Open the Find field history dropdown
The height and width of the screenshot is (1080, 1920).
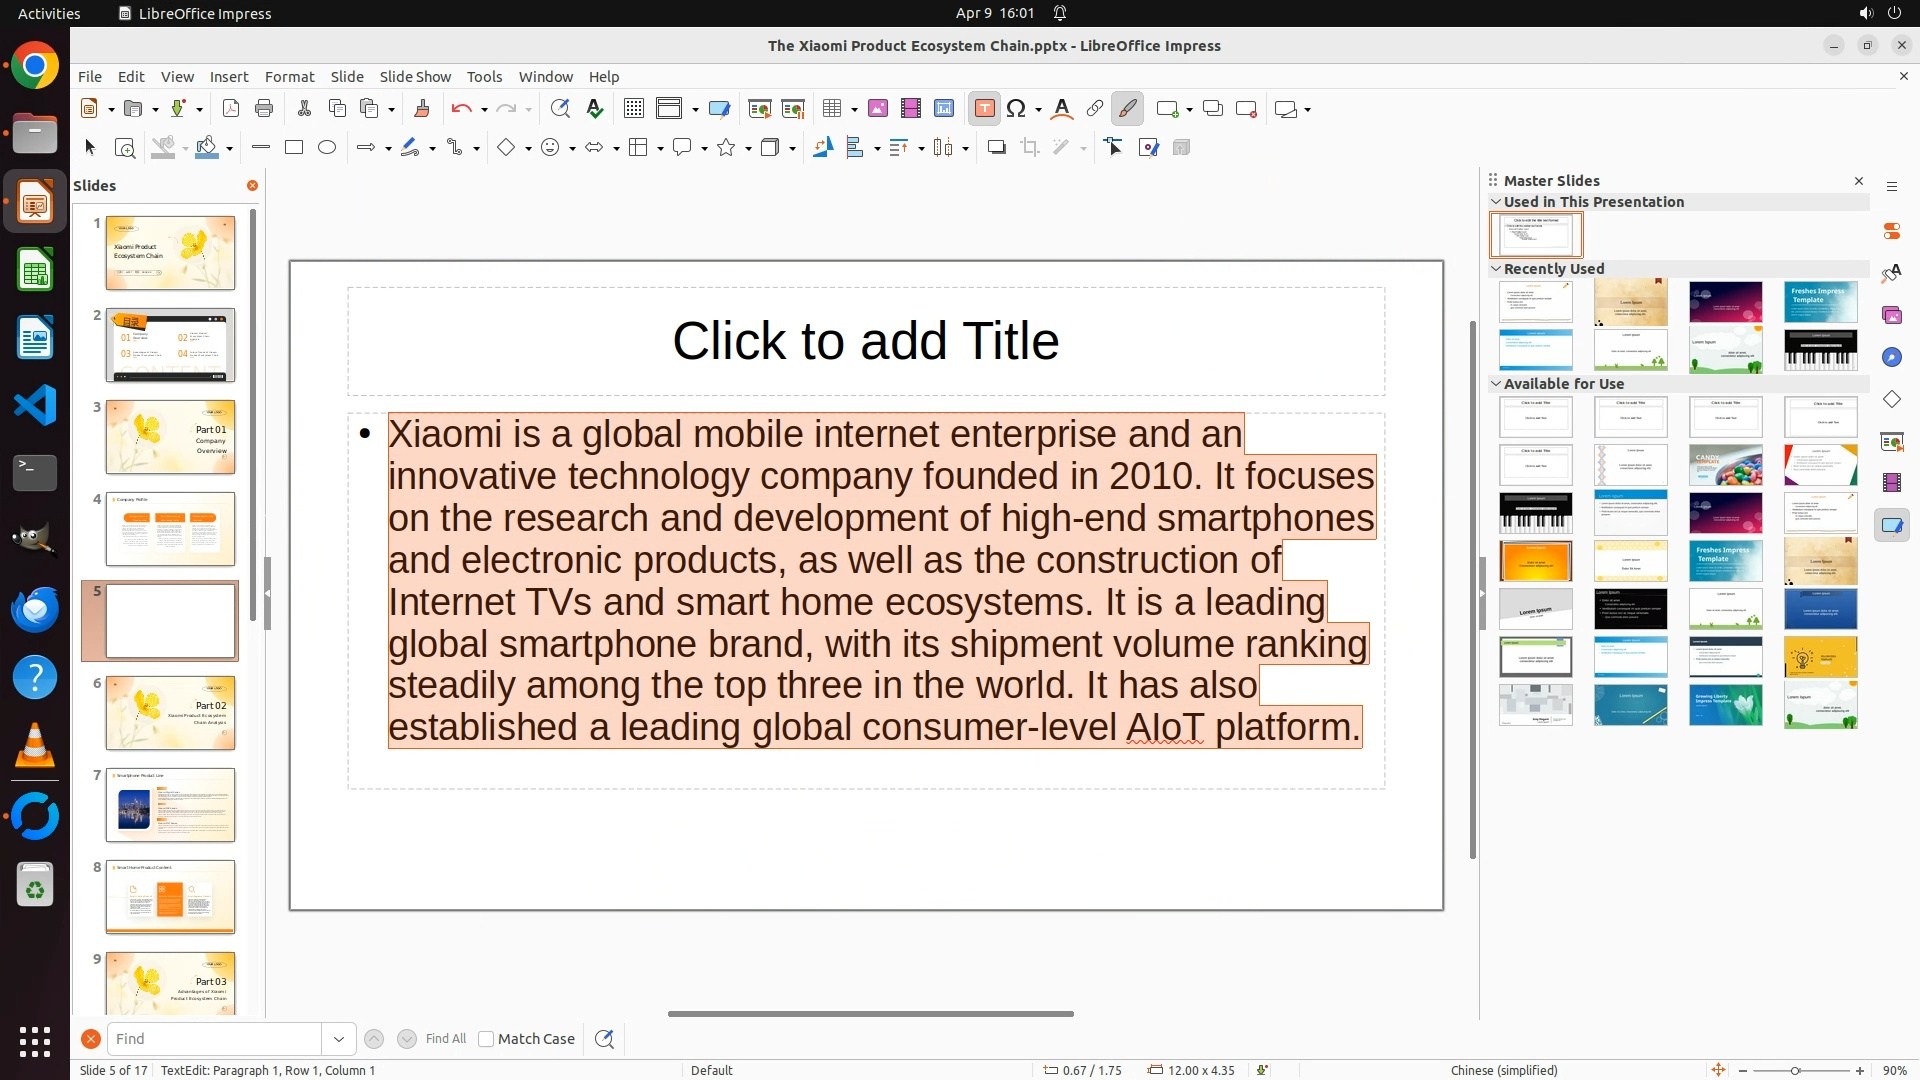coord(339,1039)
